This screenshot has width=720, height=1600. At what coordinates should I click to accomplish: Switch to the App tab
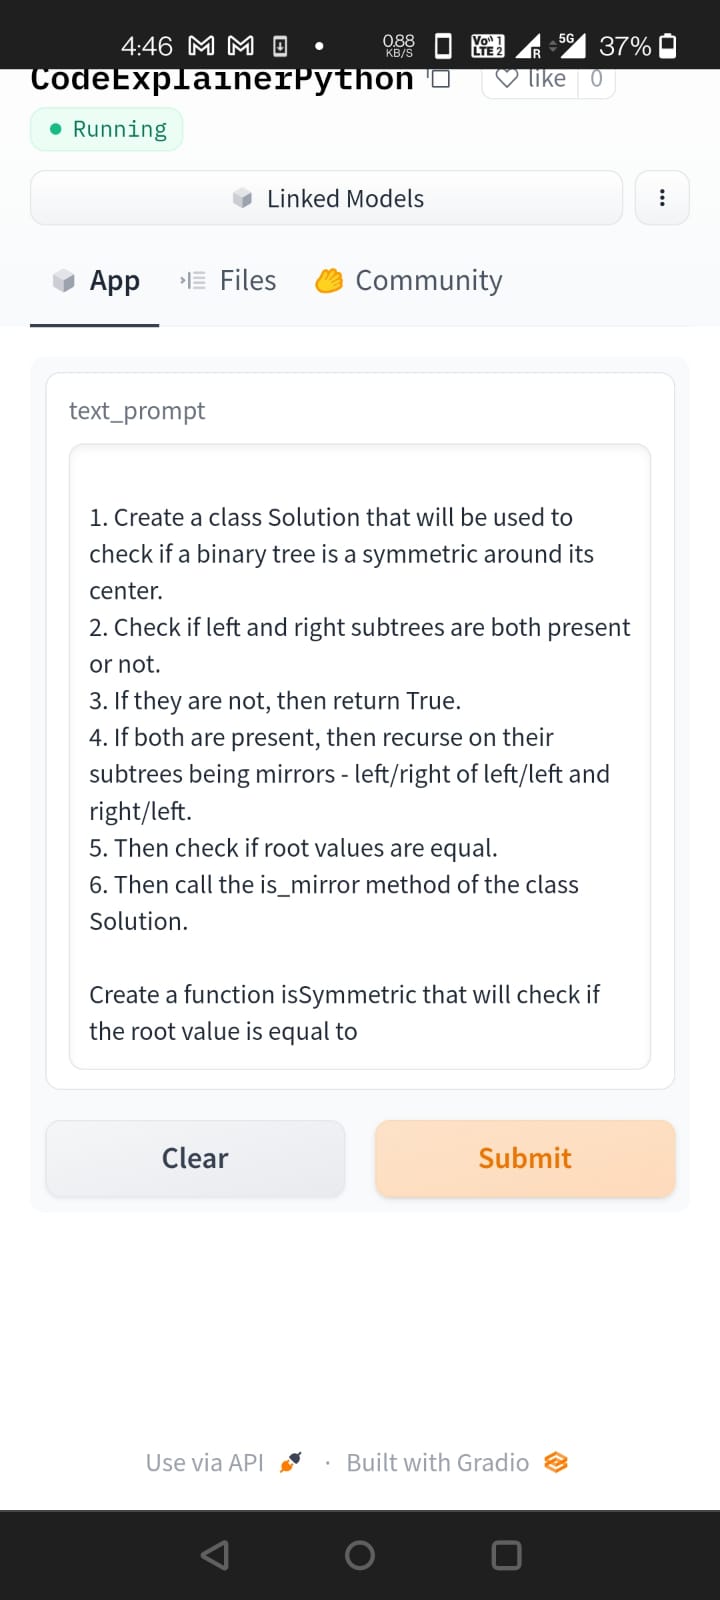point(96,281)
